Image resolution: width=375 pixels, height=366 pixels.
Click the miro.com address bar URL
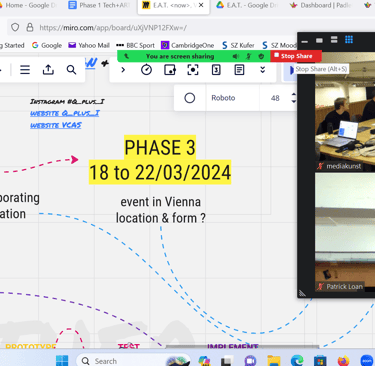click(x=113, y=28)
